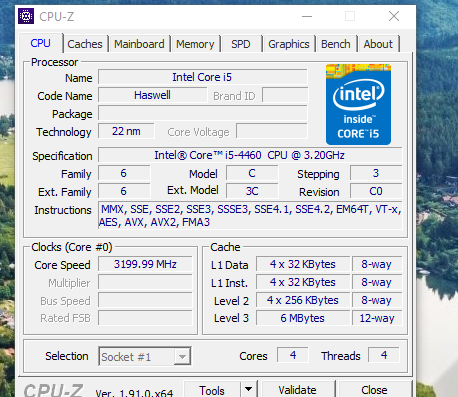Close the CPU-Z window with X
This screenshot has height=397, width=458.
(x=394, y=16)
